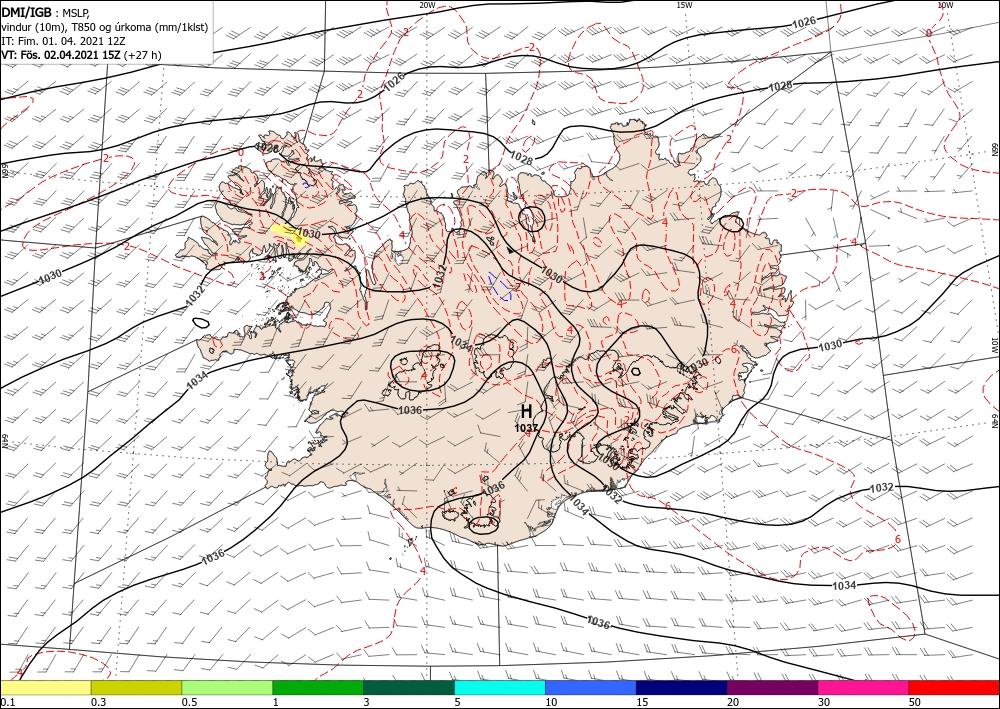The height and width of the screenshot is (709, 1000).
Task: Click the "15W" longitude label at top
Action: point(684,5)
